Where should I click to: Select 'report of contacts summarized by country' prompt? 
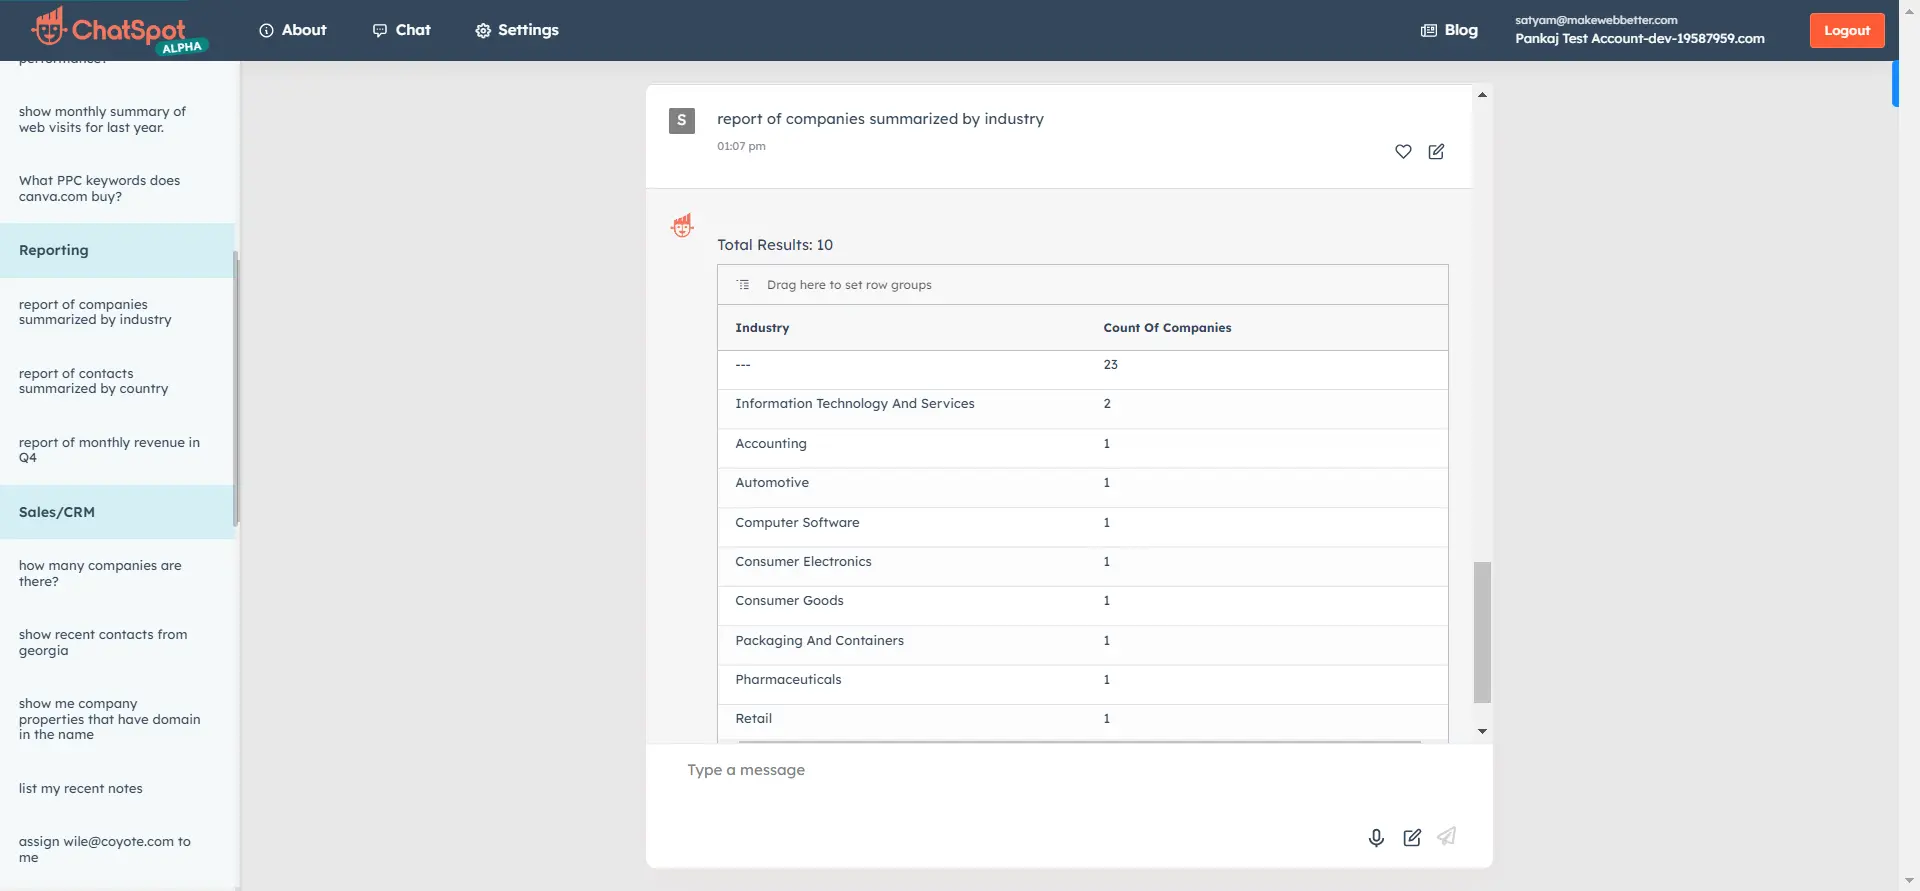tap(94, 381)
